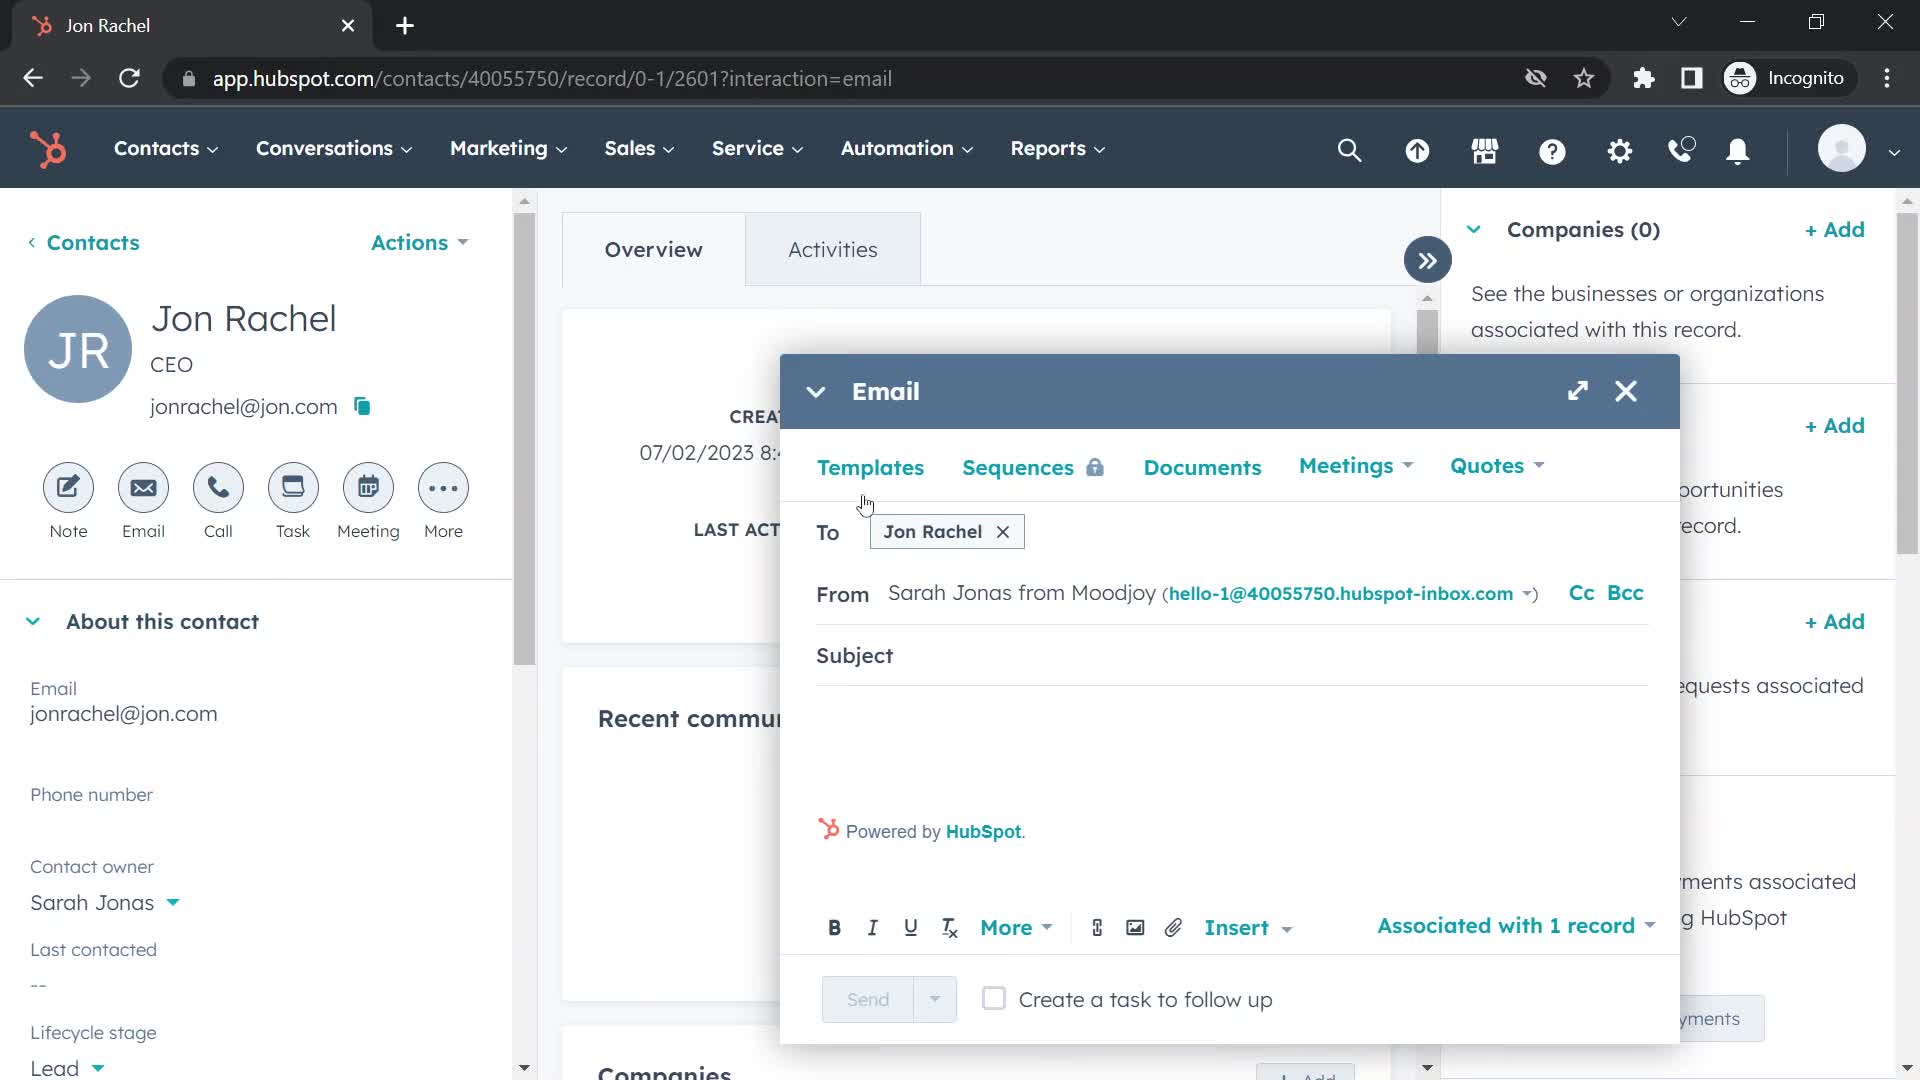Click the Call icon for Jon Rachel
This screenshot has height=1080, width=1920.
tap(218, 488)
